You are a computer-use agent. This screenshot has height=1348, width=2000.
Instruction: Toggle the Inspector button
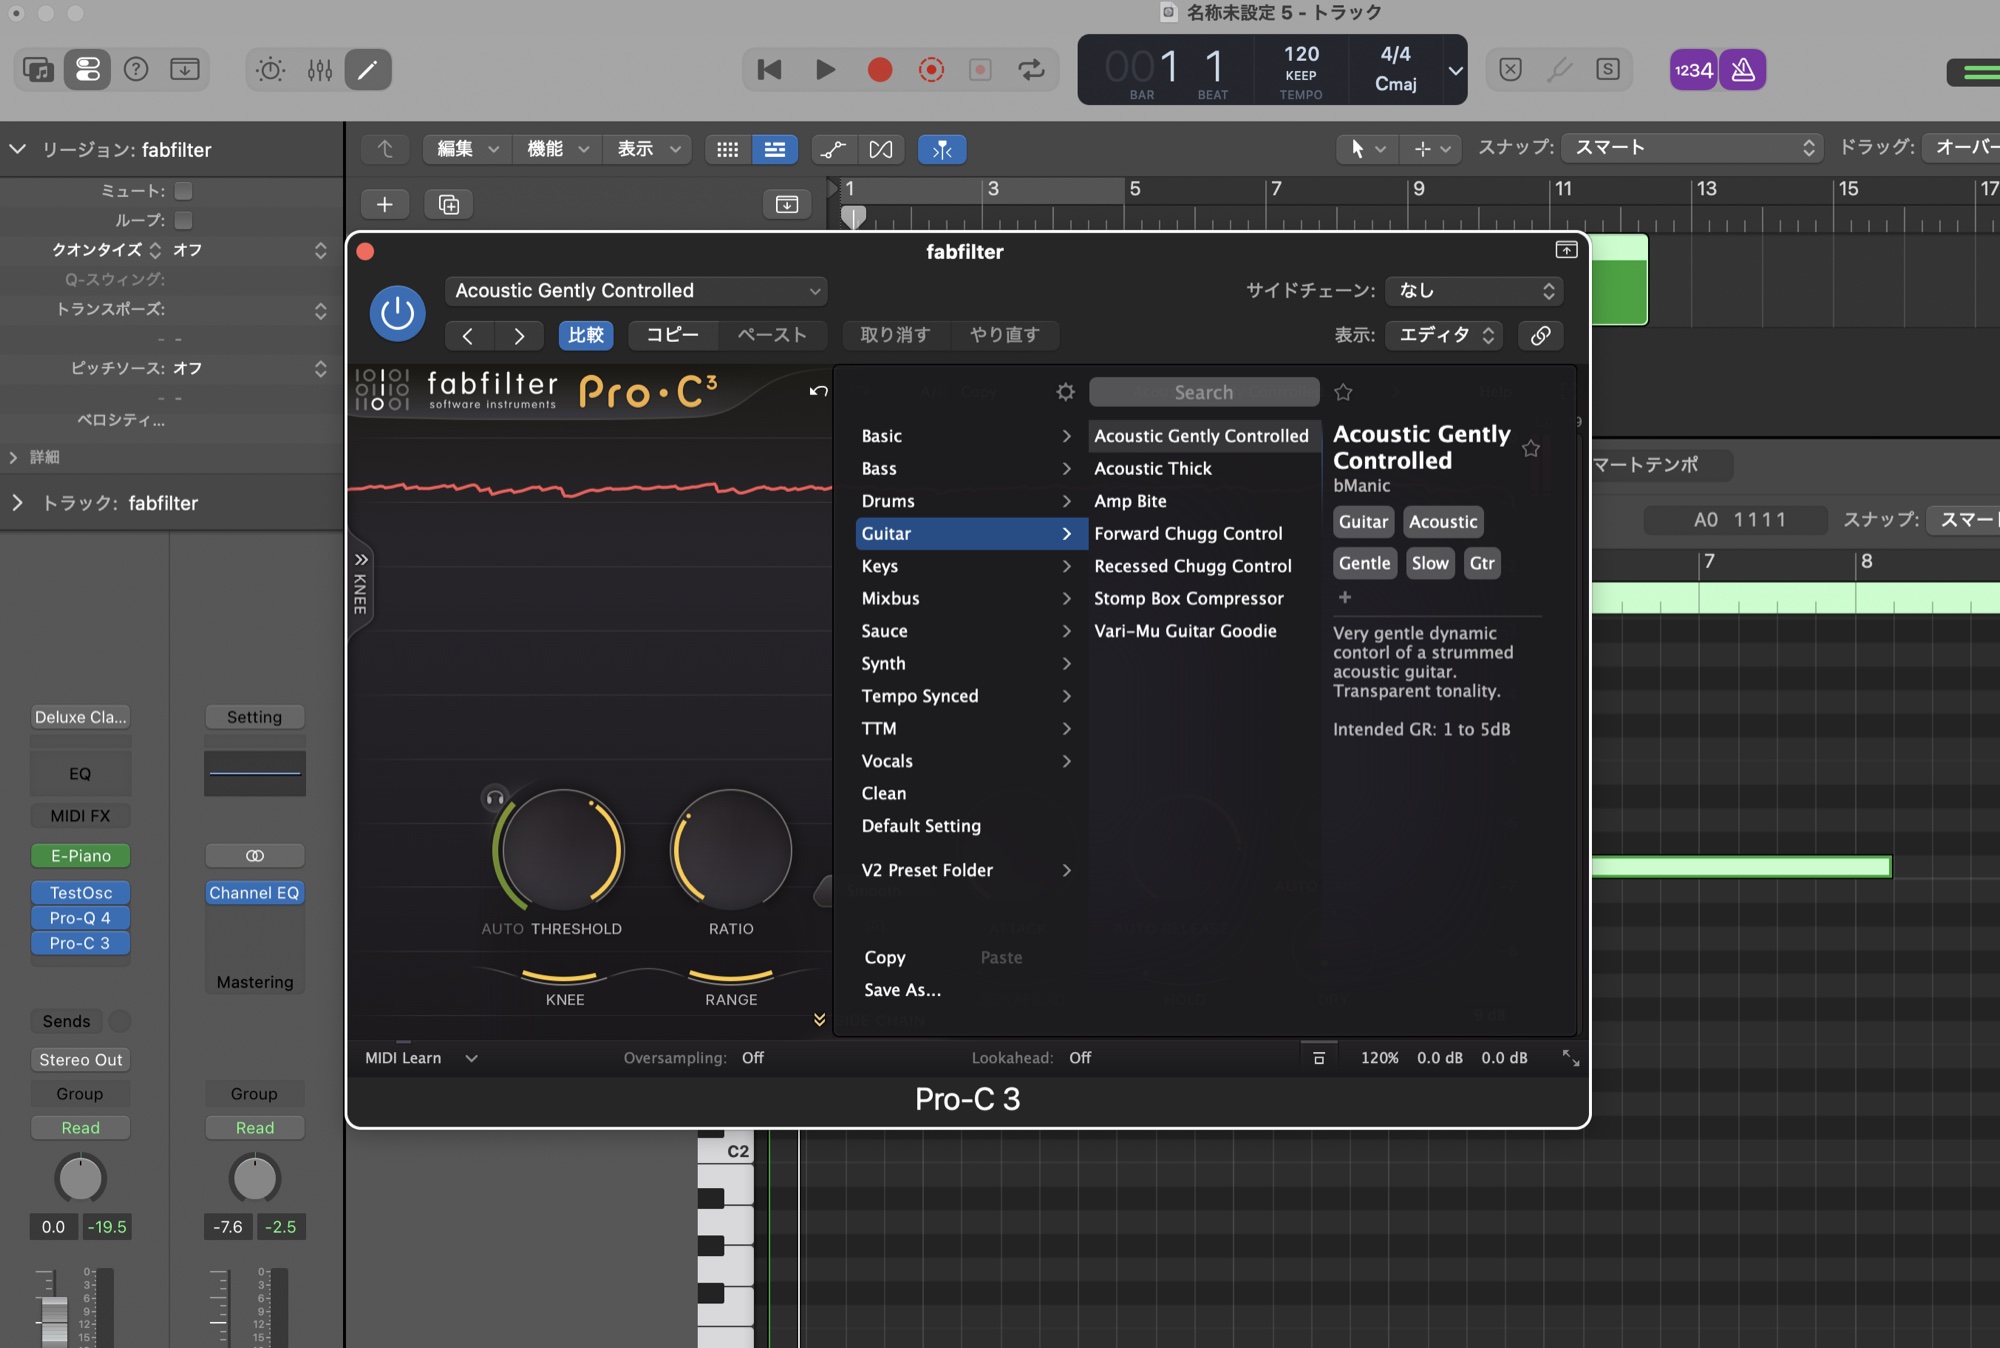click(88, 69)
